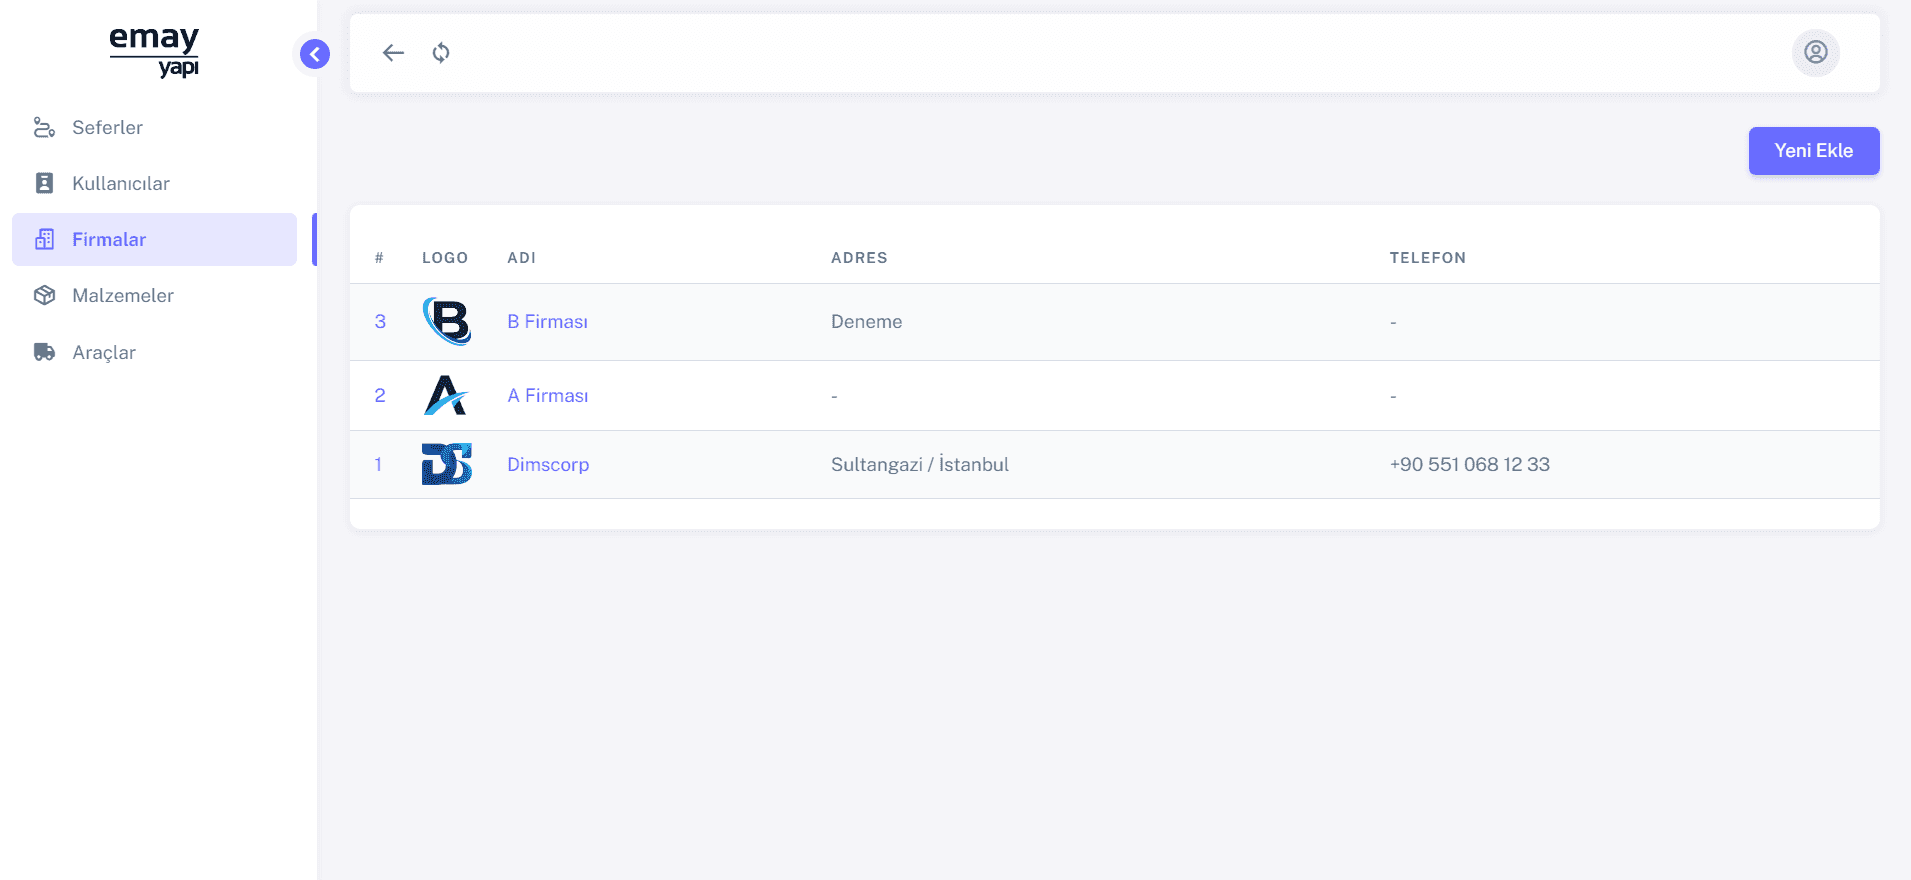This screenshot has width=1911, height=880.
Task: Go to Kullanıcılar menu item
Action: pyautogui.click(x=120, y=183)
